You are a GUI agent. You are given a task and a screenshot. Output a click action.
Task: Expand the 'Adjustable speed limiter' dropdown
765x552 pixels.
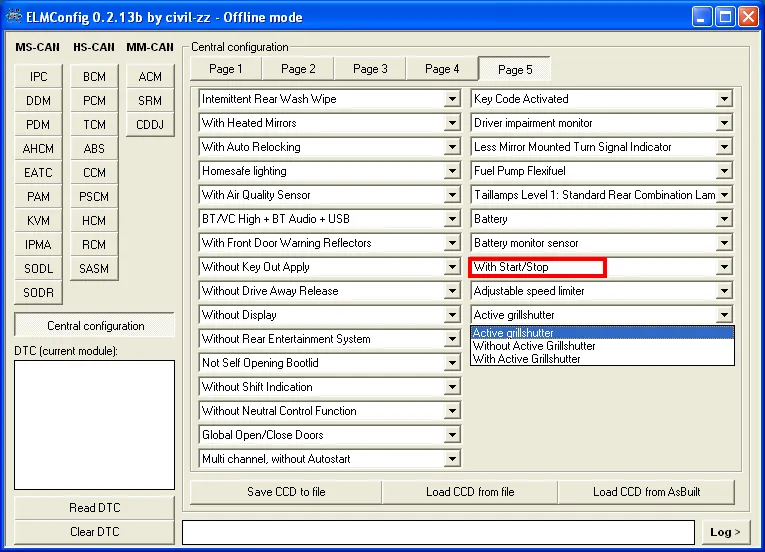(x=724, y=292)
